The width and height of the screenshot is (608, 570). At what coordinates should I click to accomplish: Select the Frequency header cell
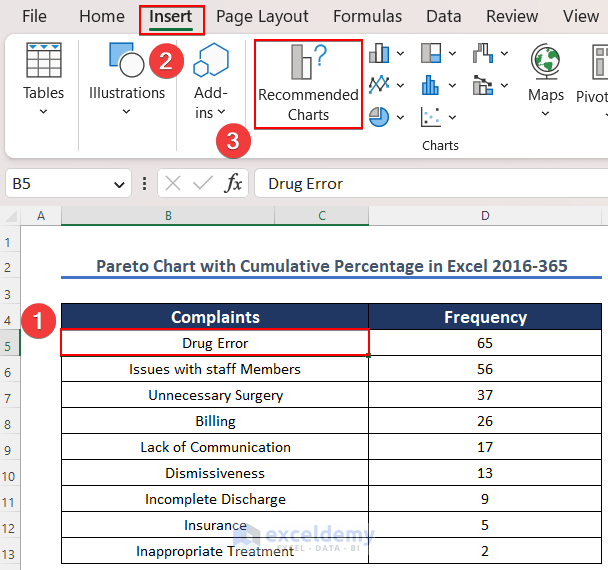[485, 317]
